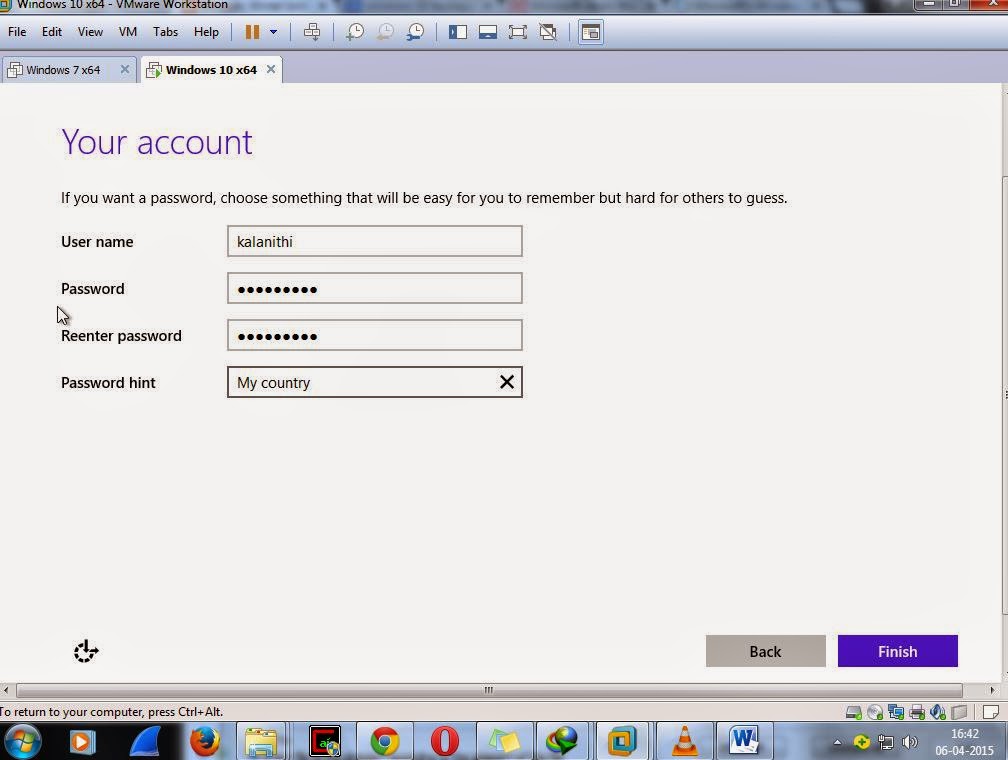Revert the VM to its snapshot

click(x=385, y=31)
